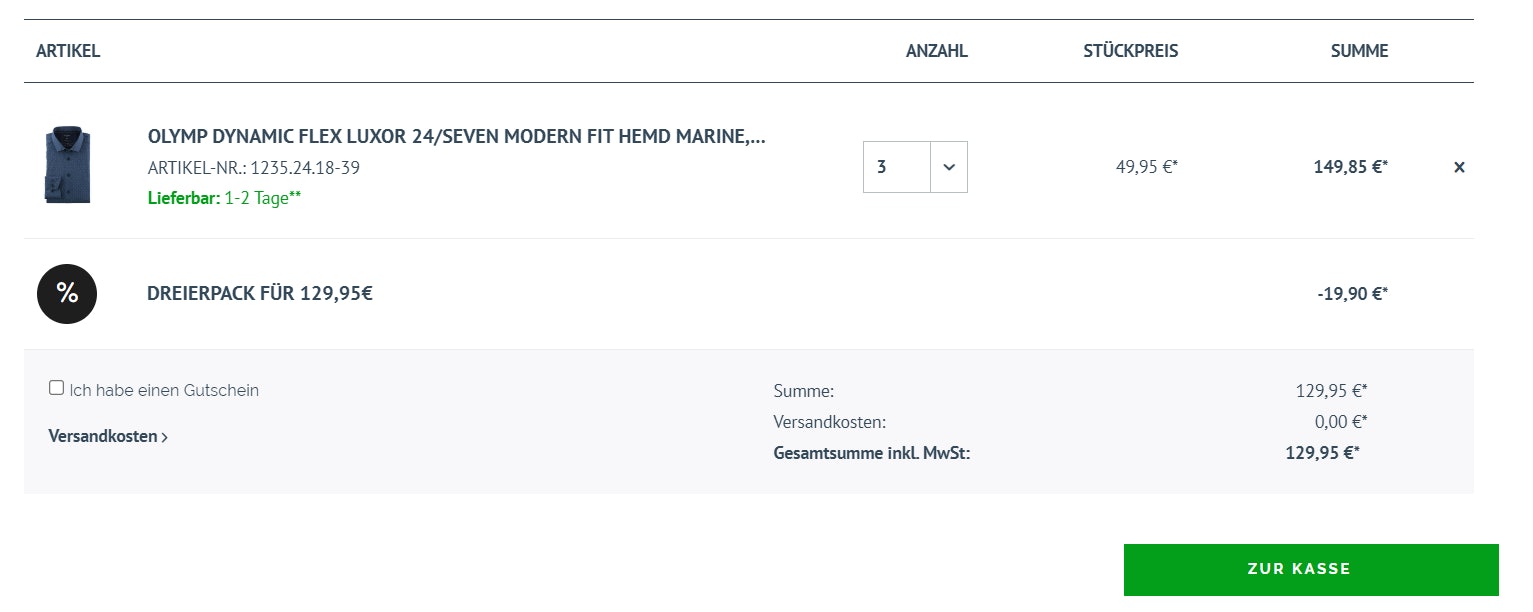This screenshot has height=612, width=1533.
Task: Click the bold Gesamtsumme amount 129,95 €
Action: coord(1322,453)
